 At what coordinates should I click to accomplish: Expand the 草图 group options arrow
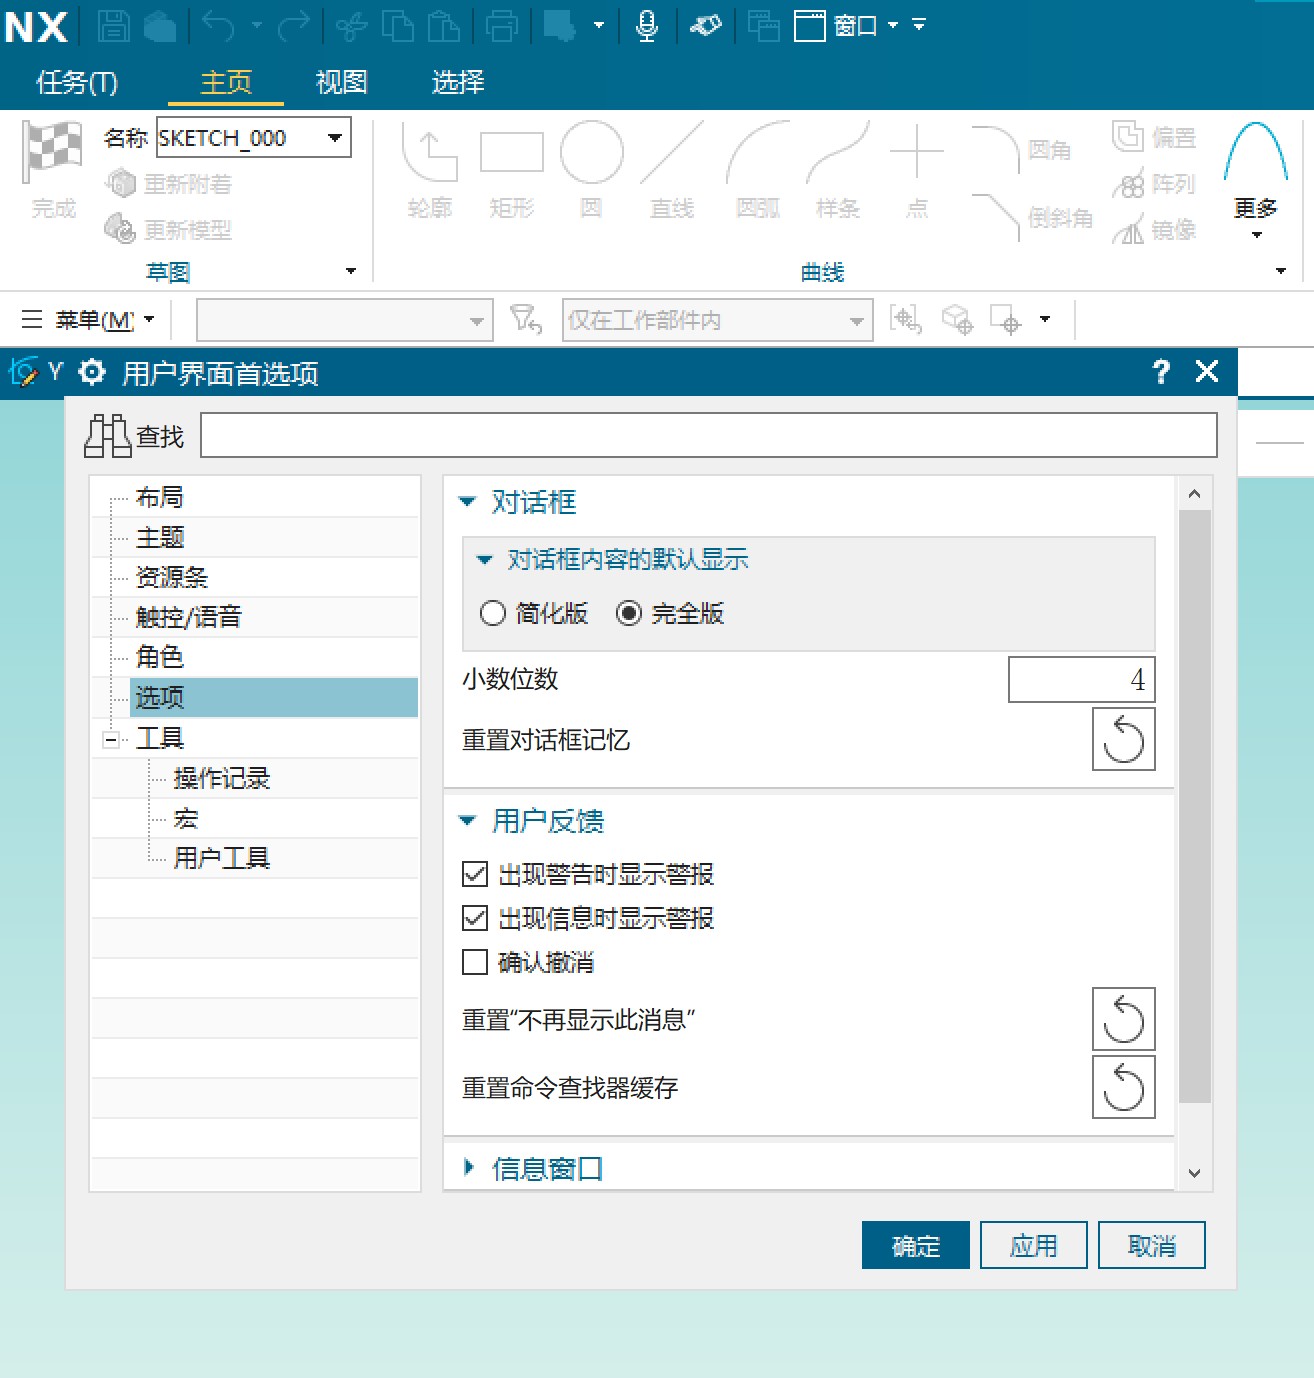(351, 271)
